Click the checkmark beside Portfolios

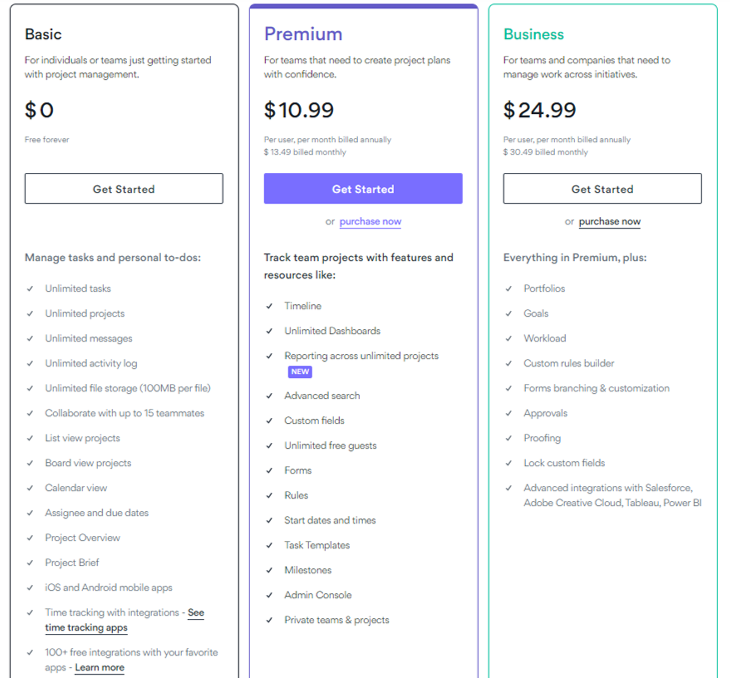pos(509,289)
